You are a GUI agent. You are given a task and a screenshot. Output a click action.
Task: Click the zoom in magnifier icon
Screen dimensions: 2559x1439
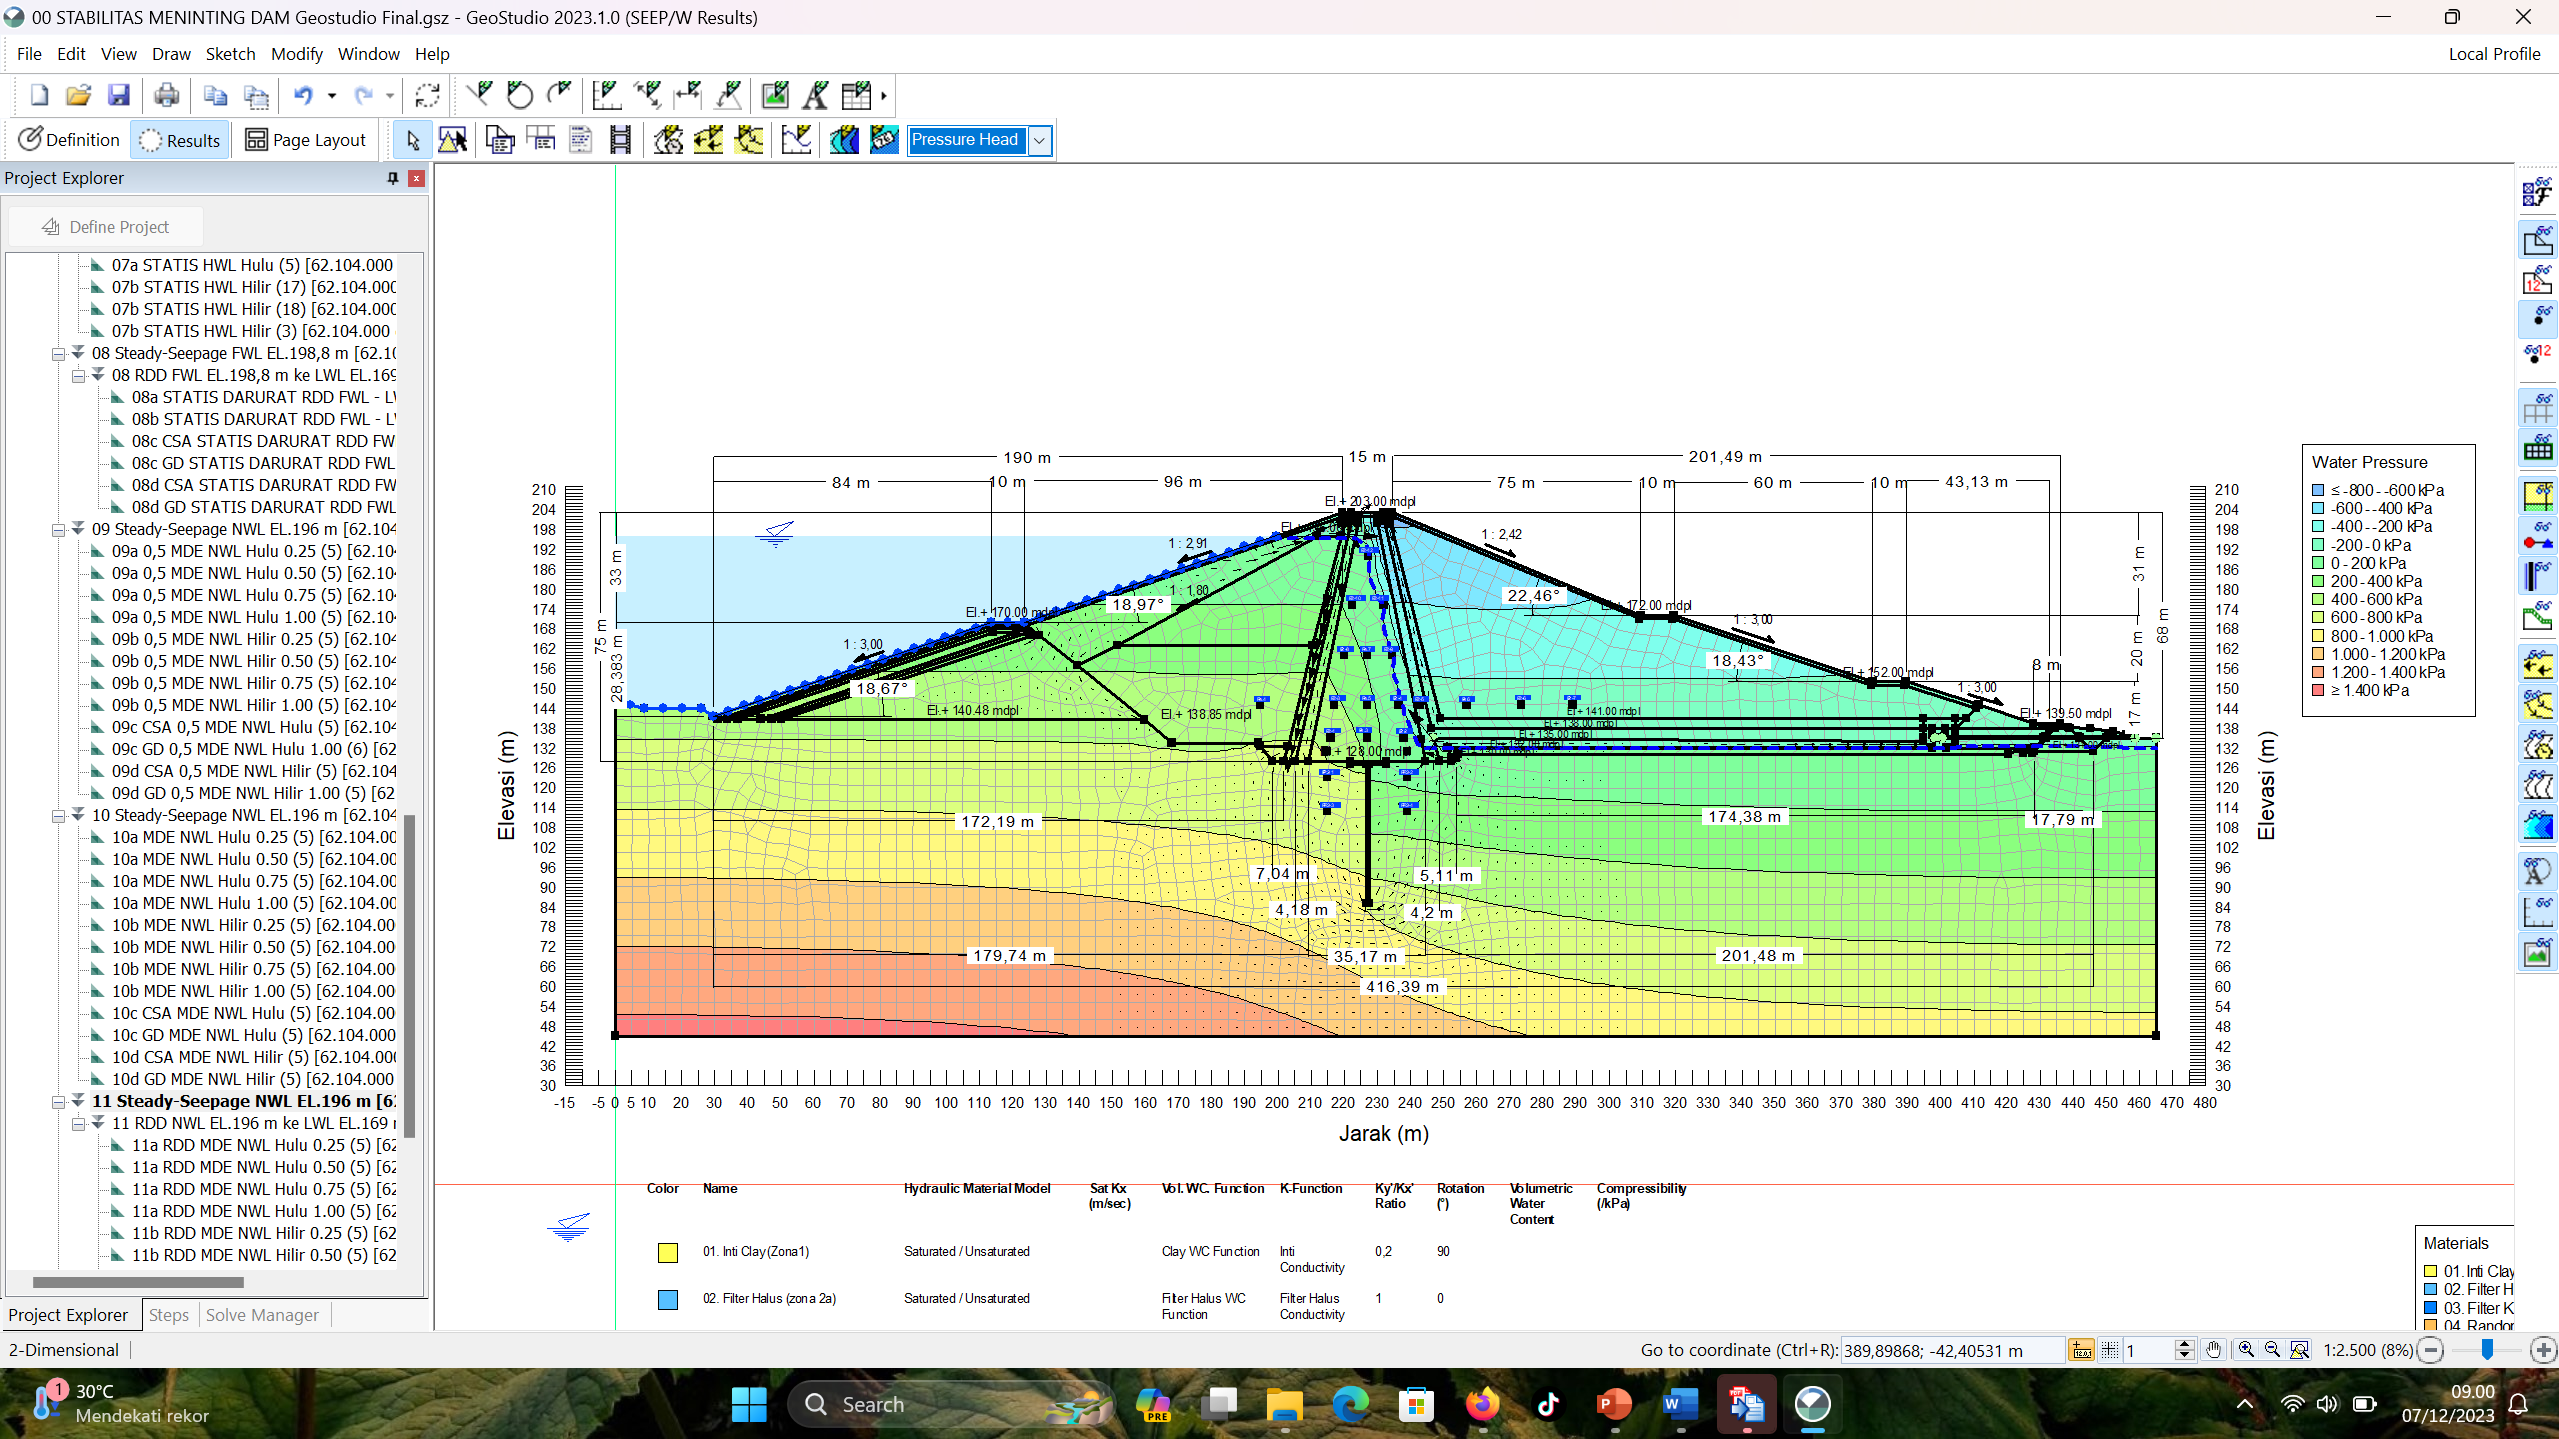click(x=2246, y=1350)
